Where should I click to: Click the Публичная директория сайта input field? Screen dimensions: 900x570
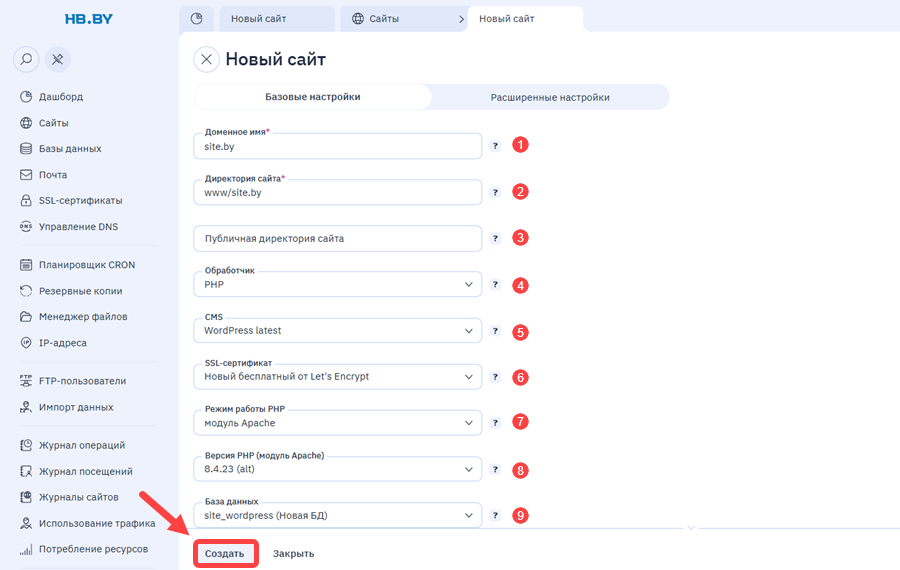coord(338,238)
